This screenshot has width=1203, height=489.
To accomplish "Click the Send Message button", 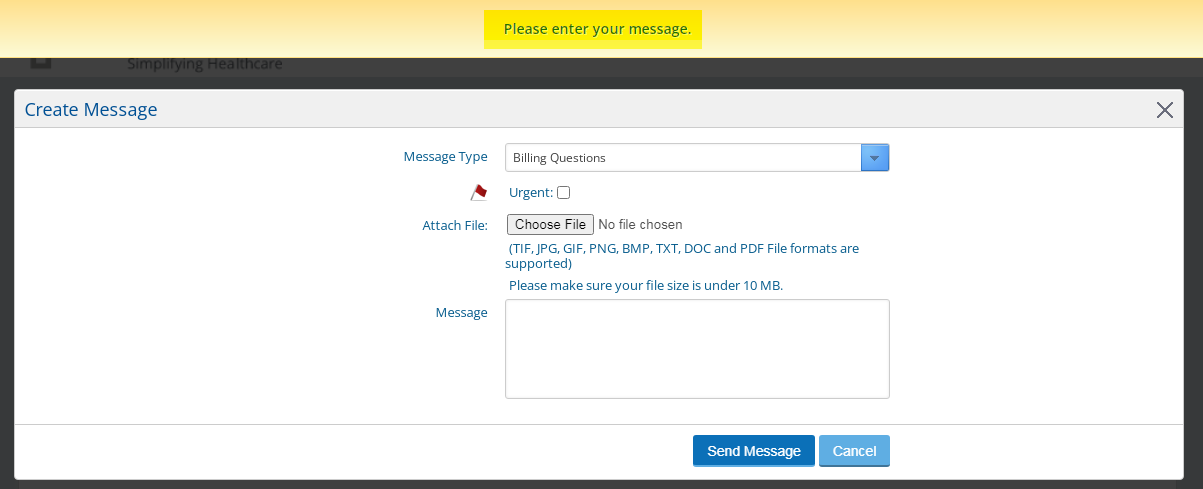I will [x=754, y=451].
